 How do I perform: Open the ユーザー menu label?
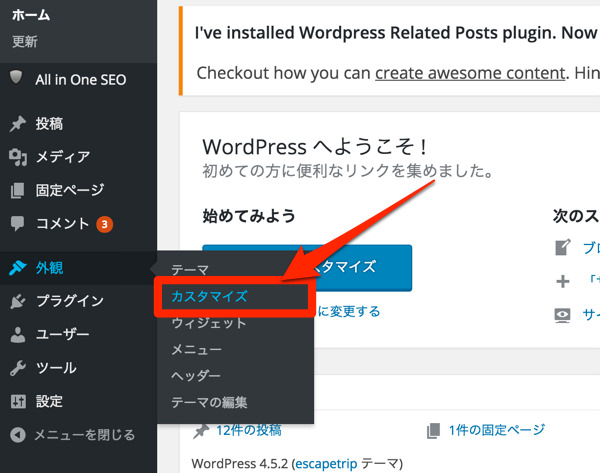(x=62, y=334)
